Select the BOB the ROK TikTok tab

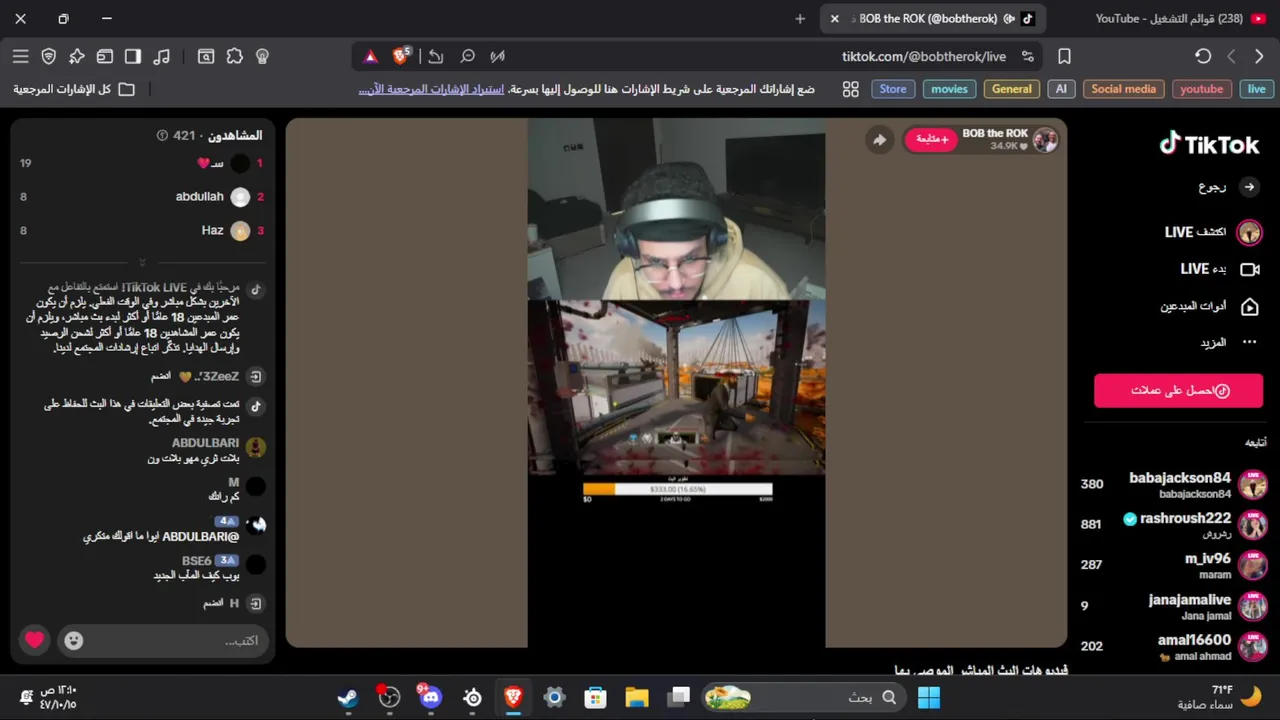(932, 19)
